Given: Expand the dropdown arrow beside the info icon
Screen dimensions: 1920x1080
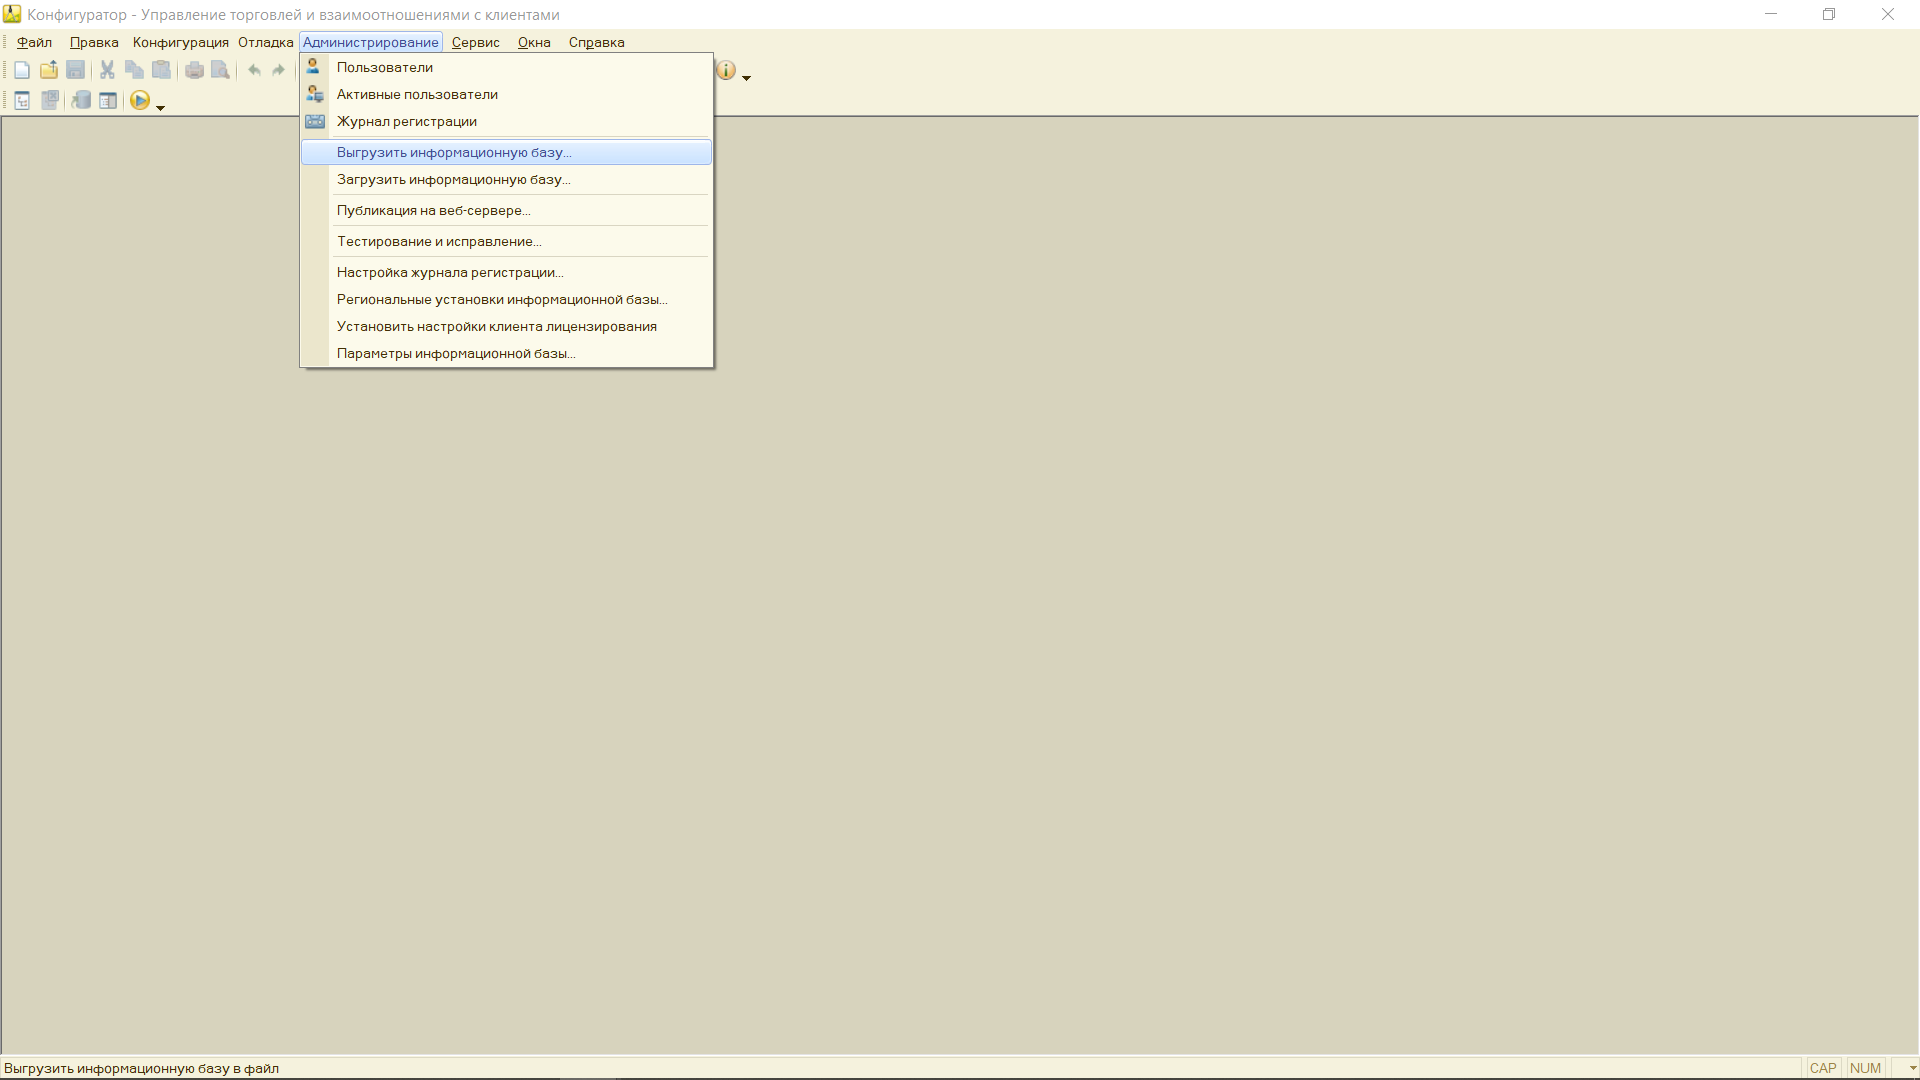Looking at the screenshot, I should tap(746, 77).
